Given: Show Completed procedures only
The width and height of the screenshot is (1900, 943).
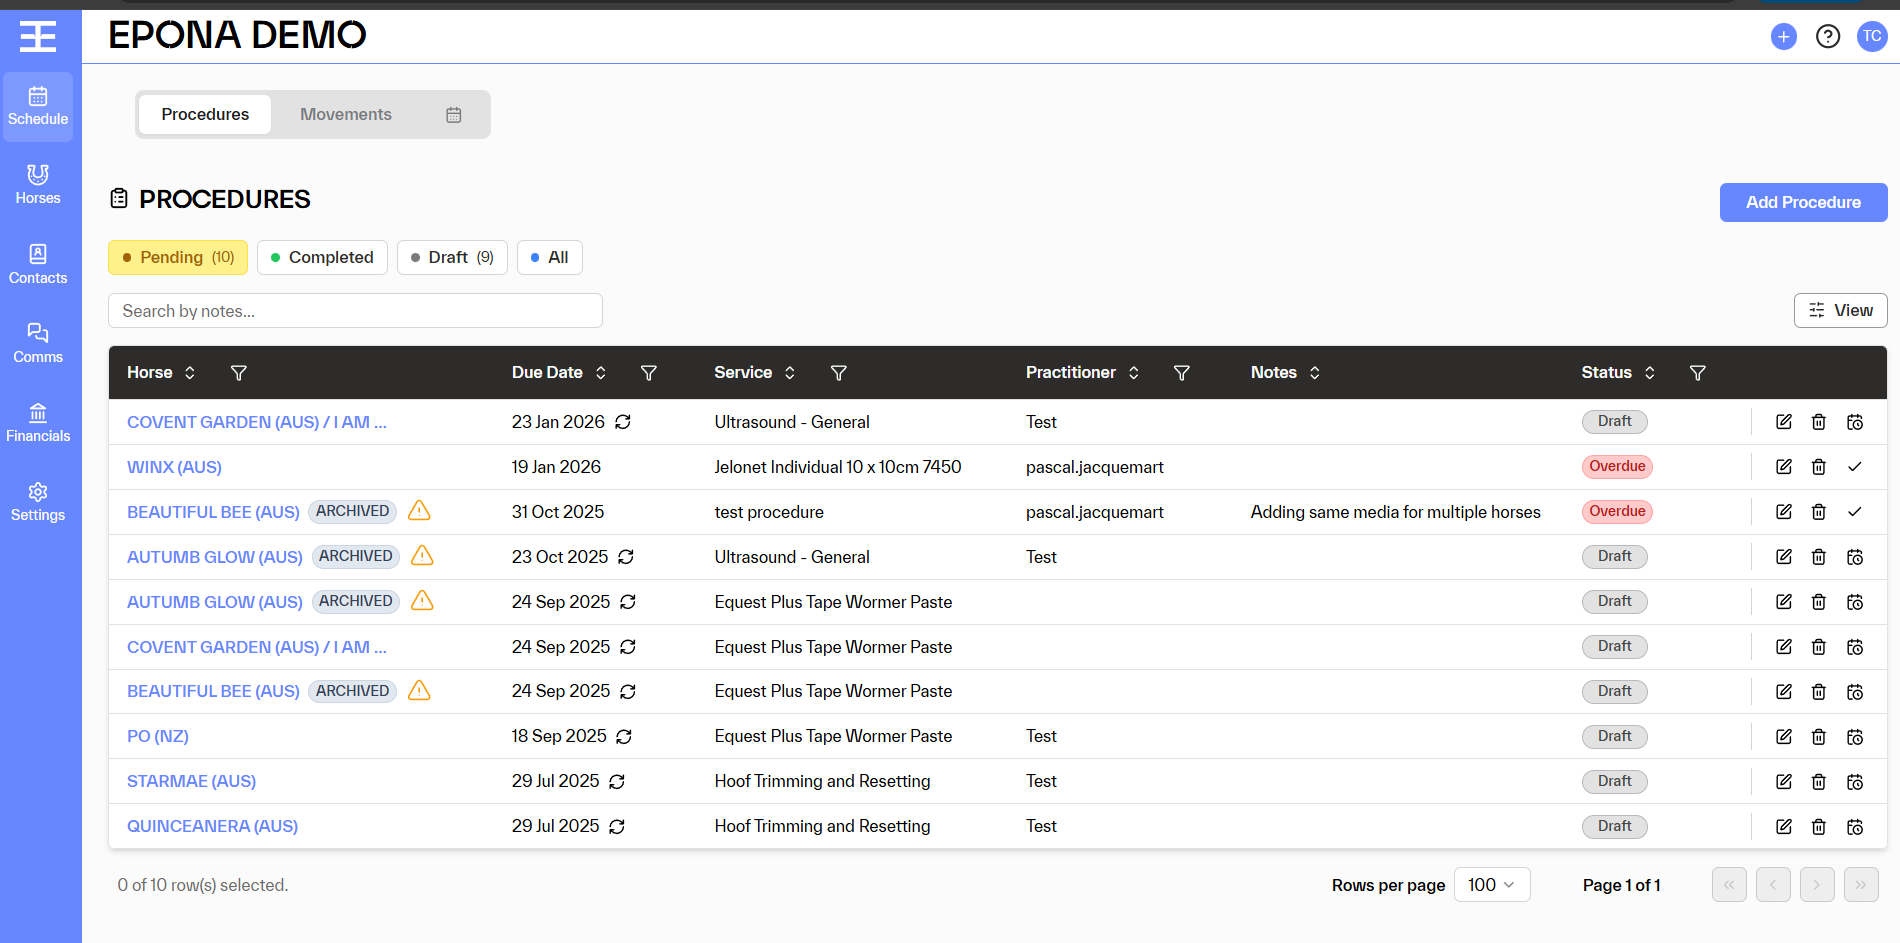Looking at the screenshot, I should tap(322, 258).
